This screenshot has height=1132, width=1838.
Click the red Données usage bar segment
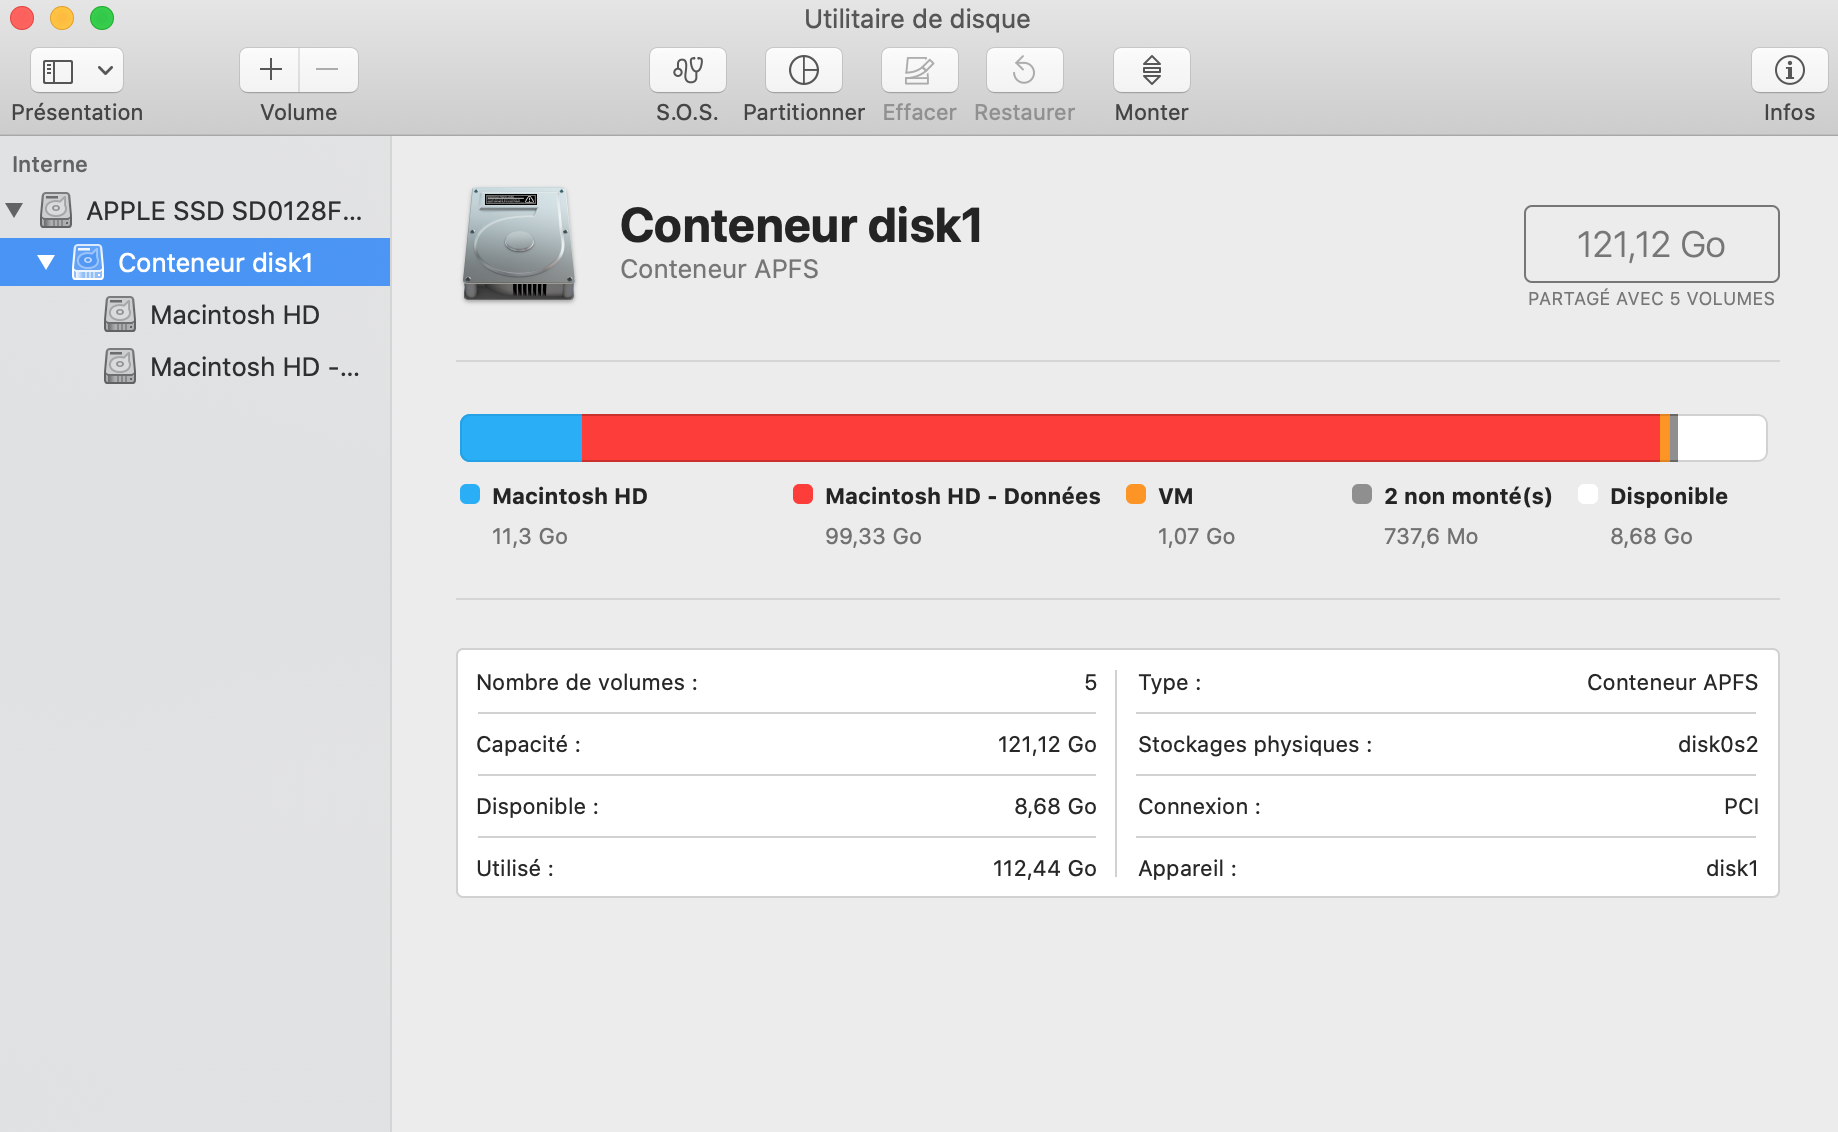1120,438
